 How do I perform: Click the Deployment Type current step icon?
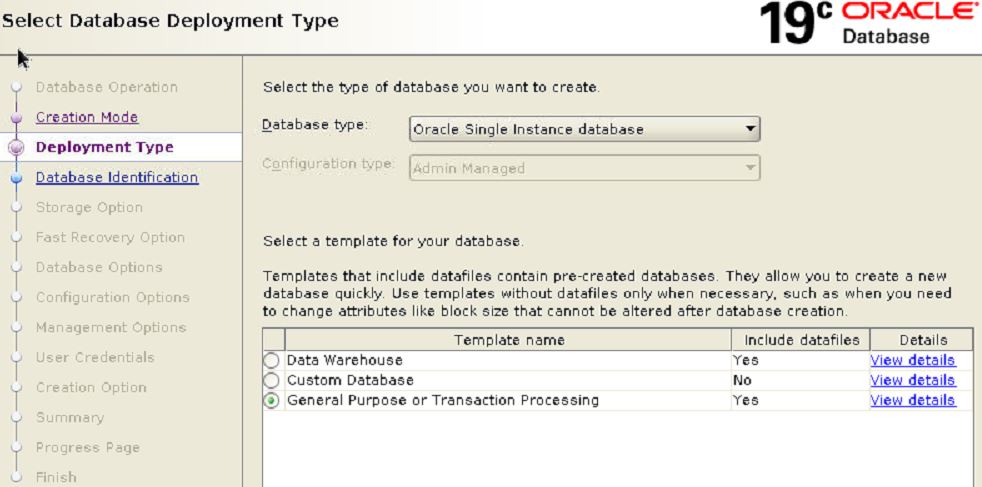tap(16, 148)
